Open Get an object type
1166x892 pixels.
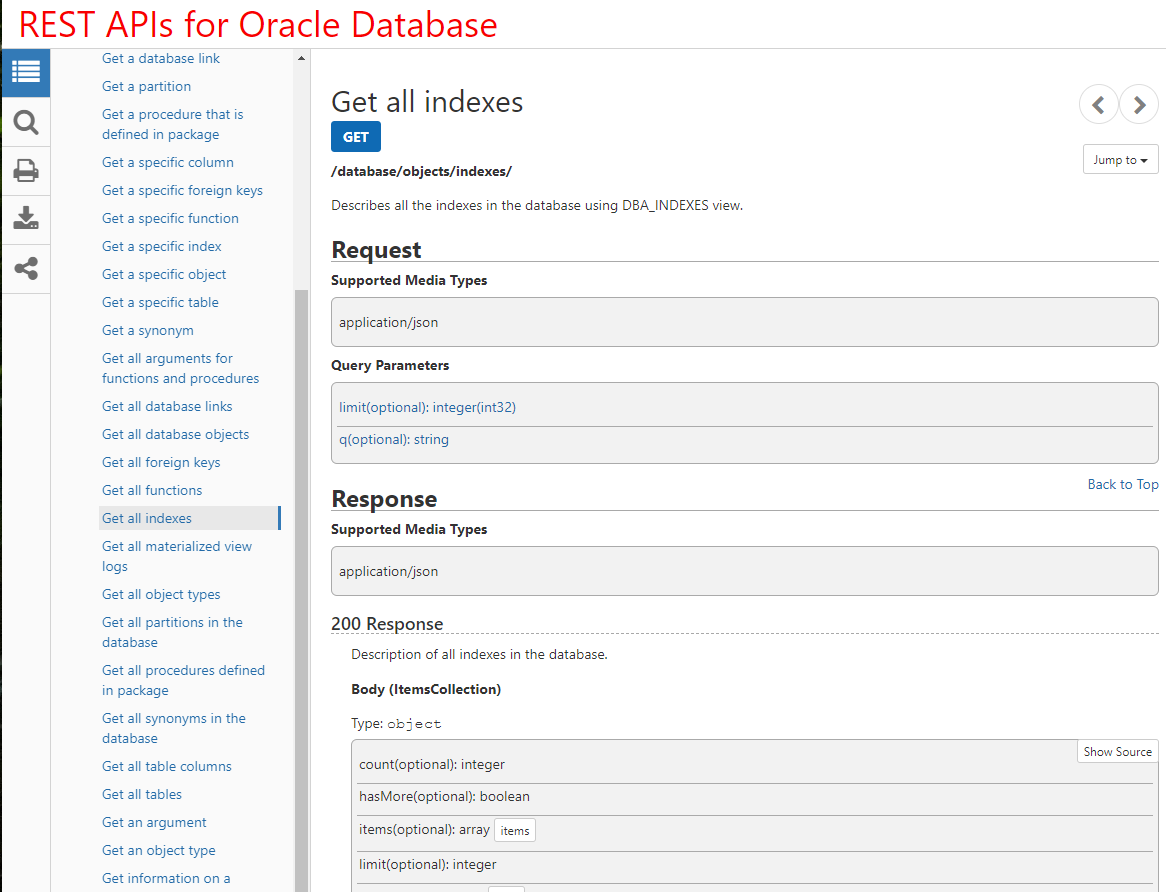pyautogui.click(x=159, y=850)
